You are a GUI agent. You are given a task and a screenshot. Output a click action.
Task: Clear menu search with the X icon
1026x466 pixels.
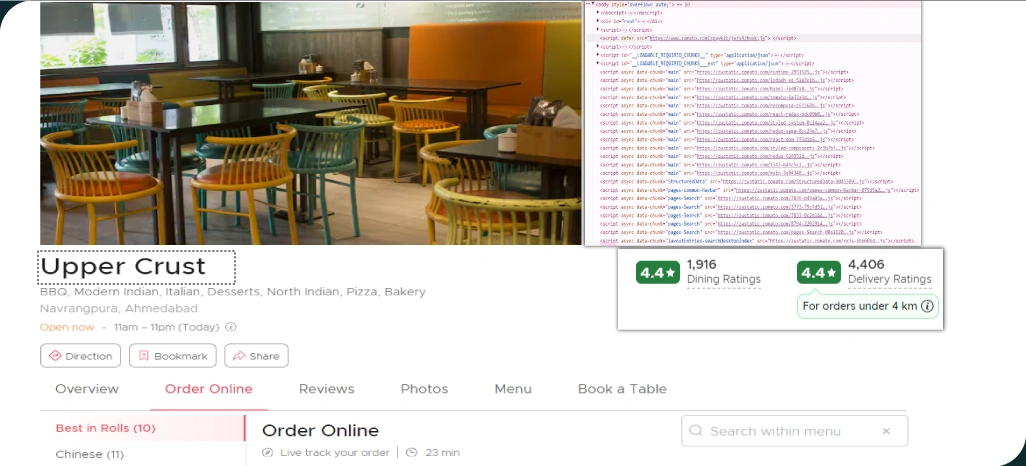point(886,431)
